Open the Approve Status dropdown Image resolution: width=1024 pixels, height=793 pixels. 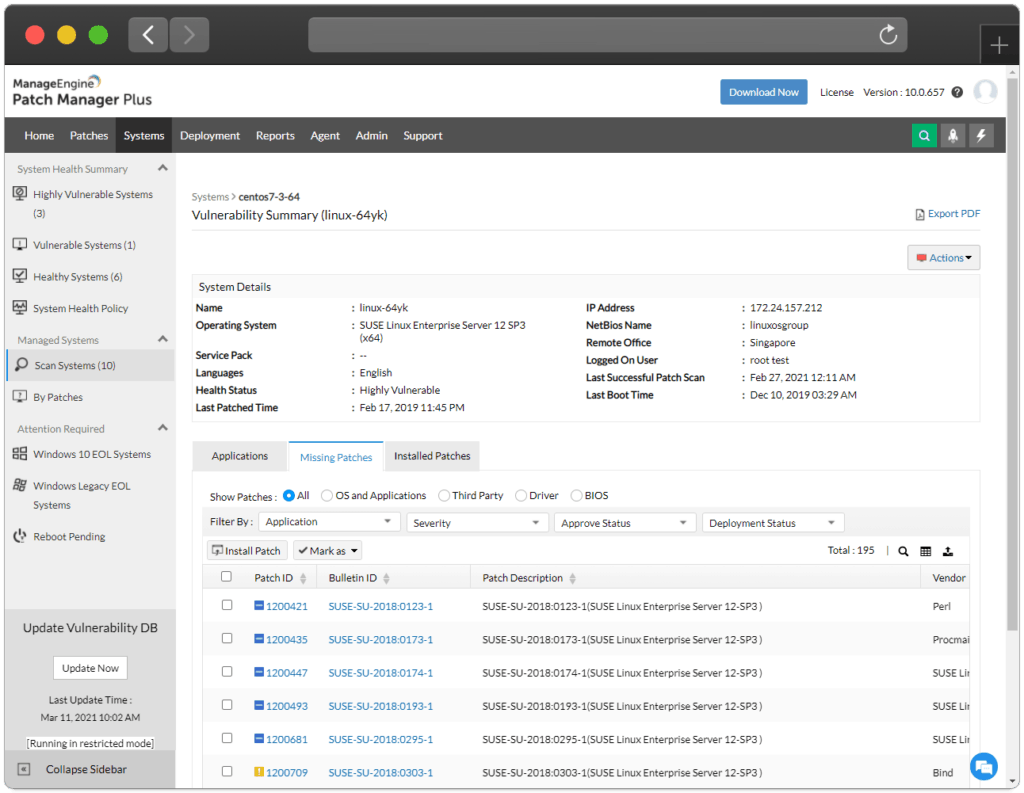click(x=625, y=523)
